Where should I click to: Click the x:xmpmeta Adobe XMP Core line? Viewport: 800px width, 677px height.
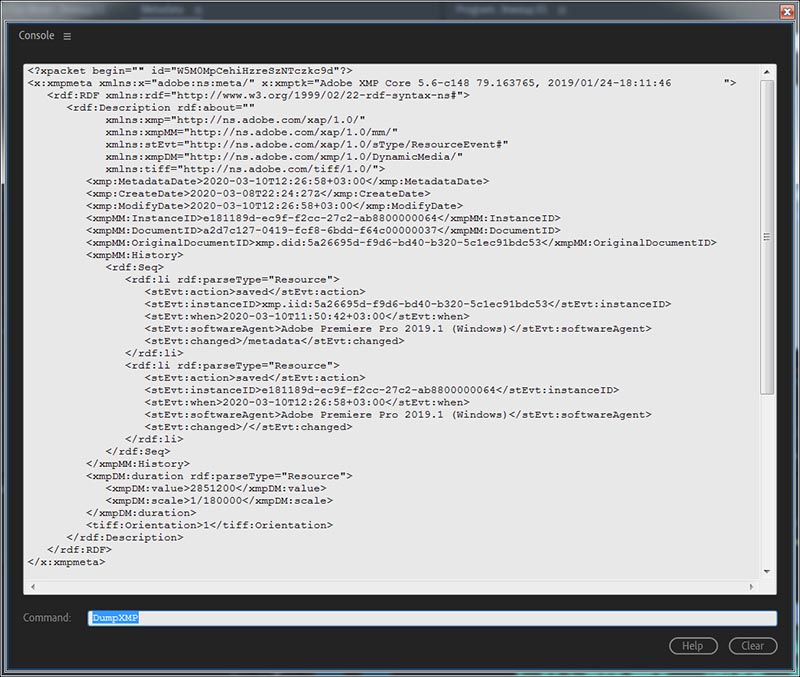pyautogui.click(x=382, y=83)
